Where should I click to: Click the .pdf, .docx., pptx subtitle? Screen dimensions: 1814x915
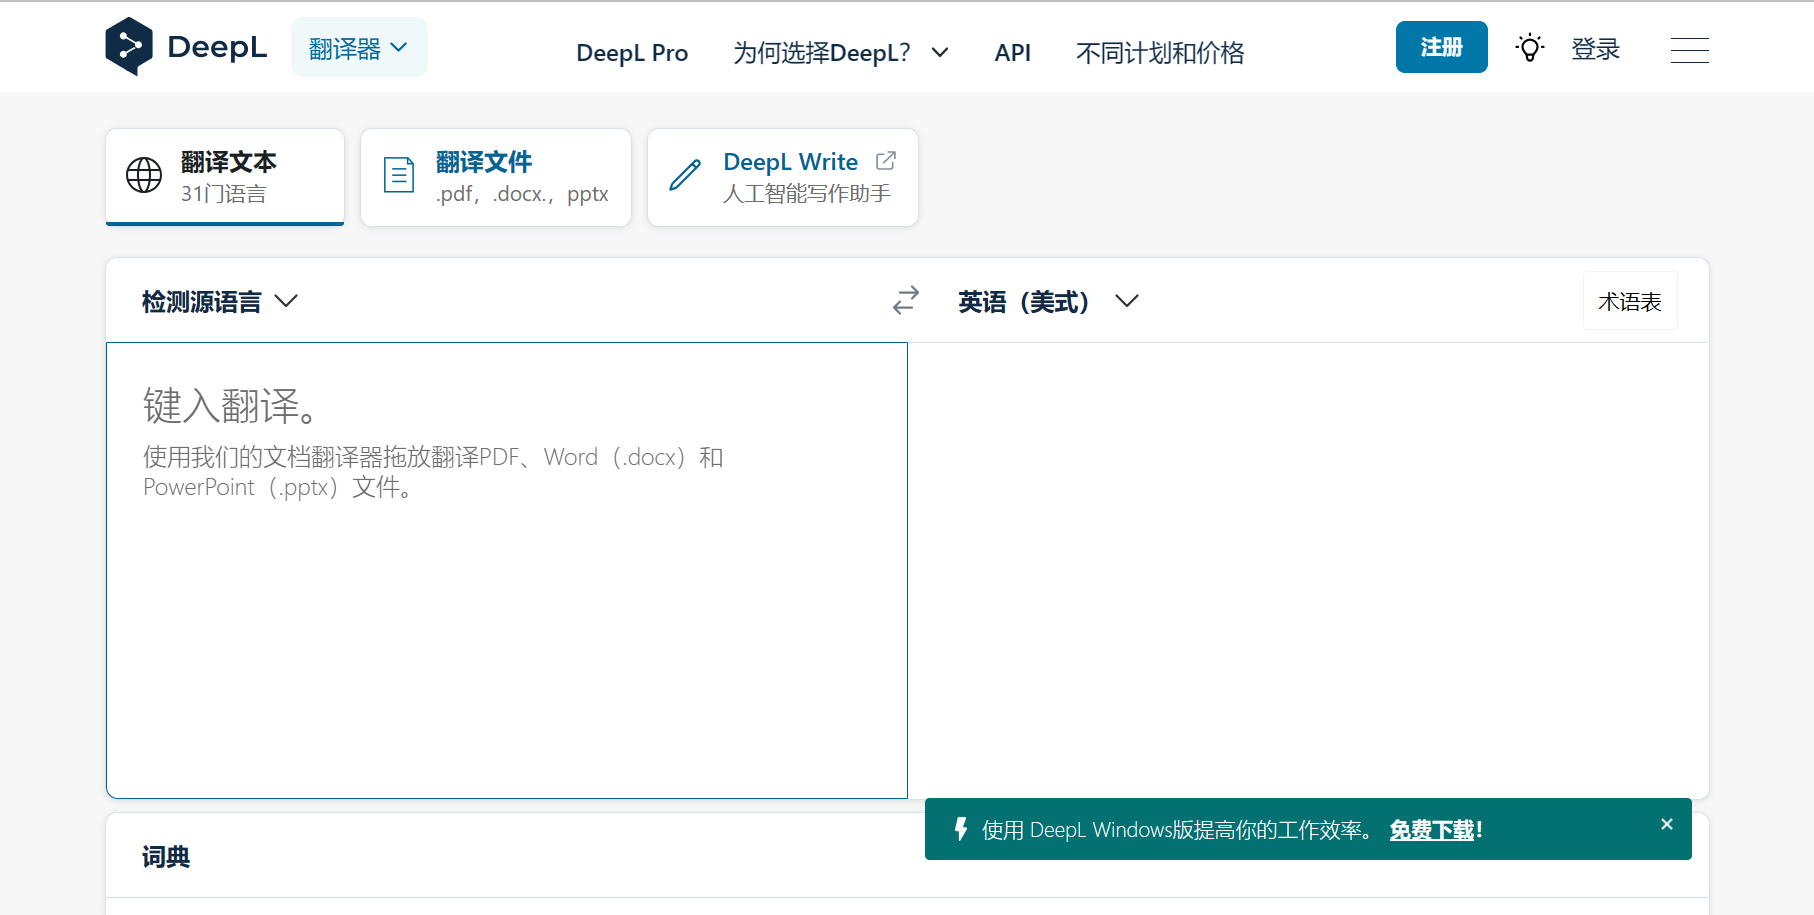tap(522, 194)
